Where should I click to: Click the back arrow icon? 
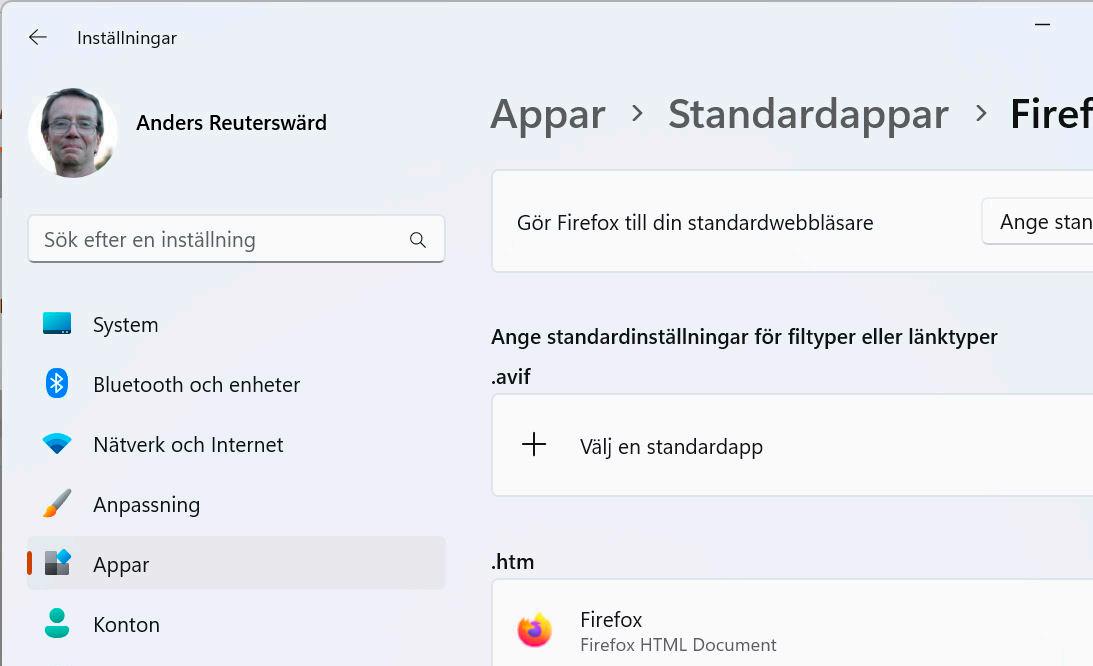pos(38,38)
